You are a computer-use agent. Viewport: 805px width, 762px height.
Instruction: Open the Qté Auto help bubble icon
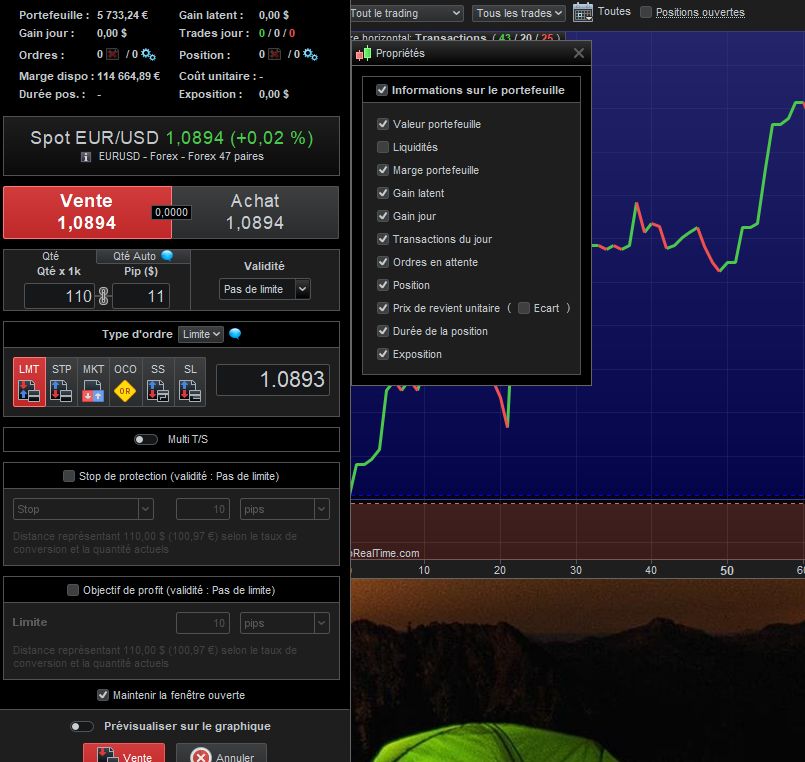(x=167, y=255)
